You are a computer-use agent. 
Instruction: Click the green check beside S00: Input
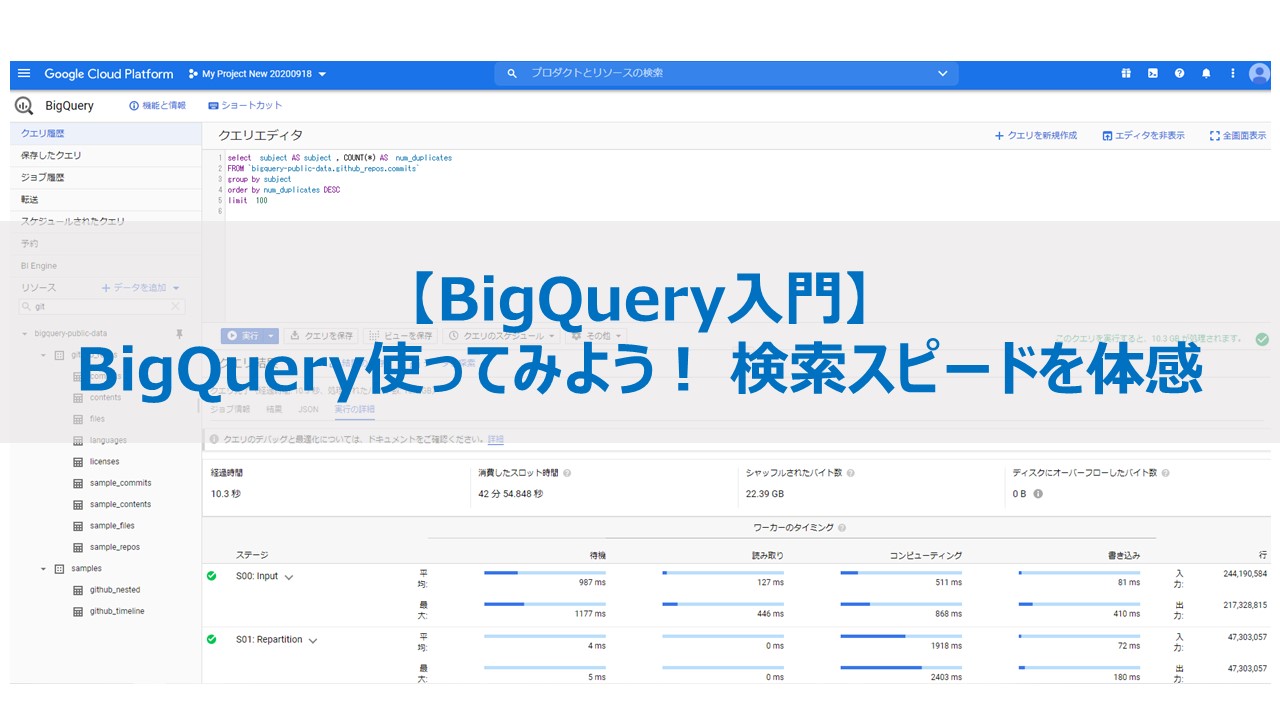pyautogui.click(x=211, y=576)
